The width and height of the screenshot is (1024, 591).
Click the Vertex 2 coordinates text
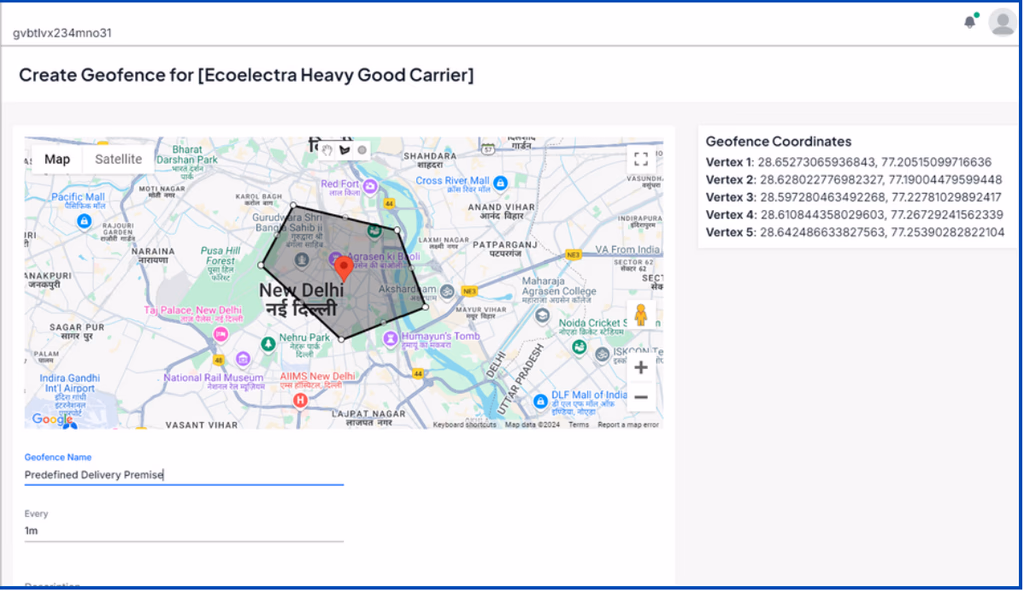coord(854,180)
